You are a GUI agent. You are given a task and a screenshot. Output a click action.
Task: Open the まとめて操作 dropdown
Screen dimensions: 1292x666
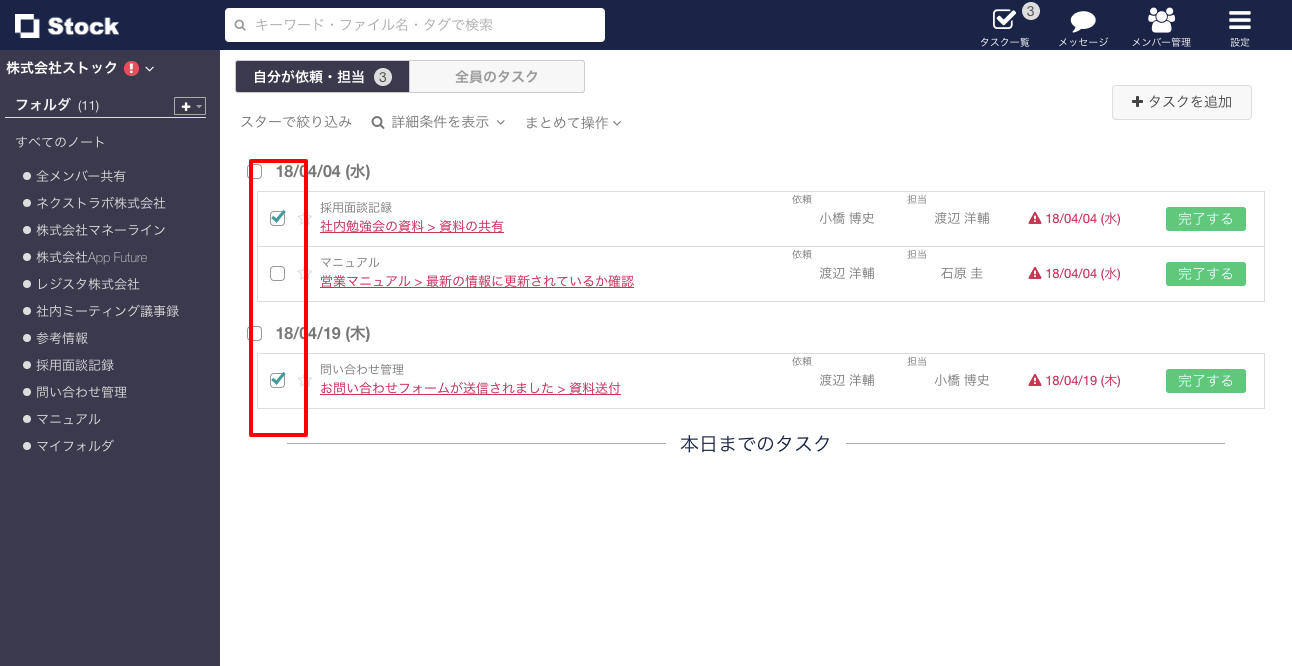point(572,121)
